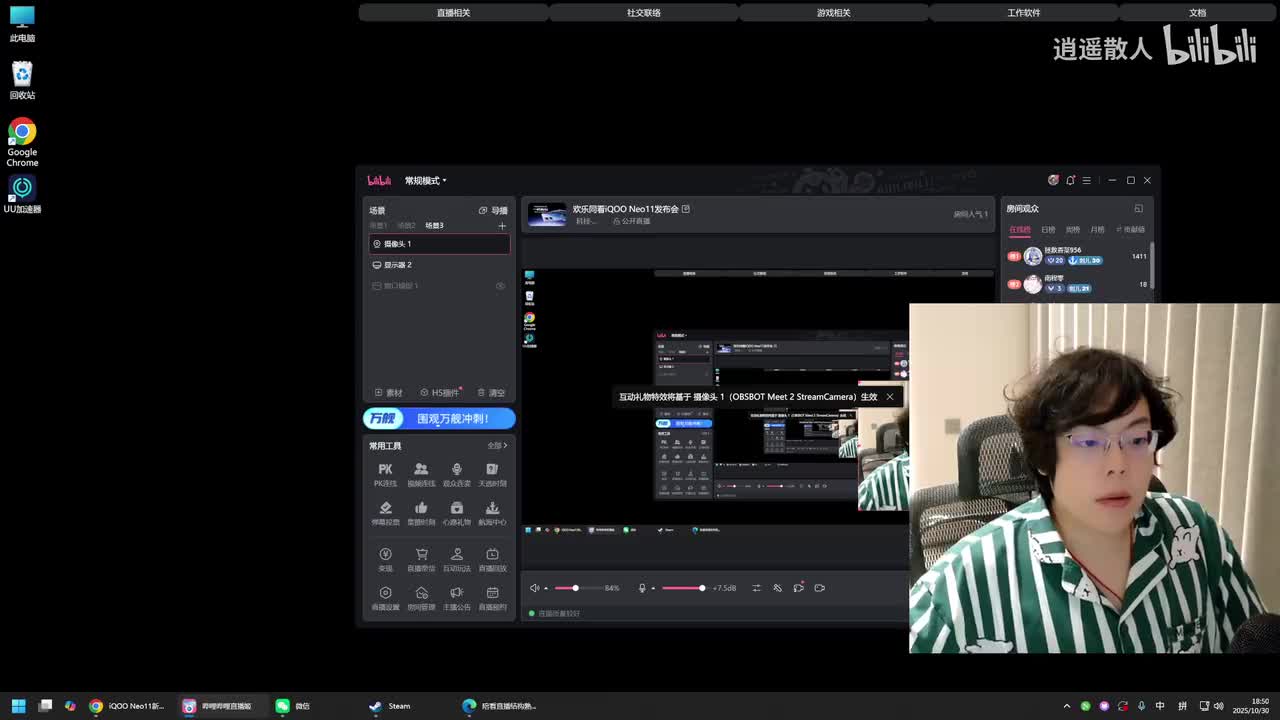This screenshot has height=720, width=1280.
Task: Open the PK连线 tool
Action: pyautogui.click(x=385, y=474)
